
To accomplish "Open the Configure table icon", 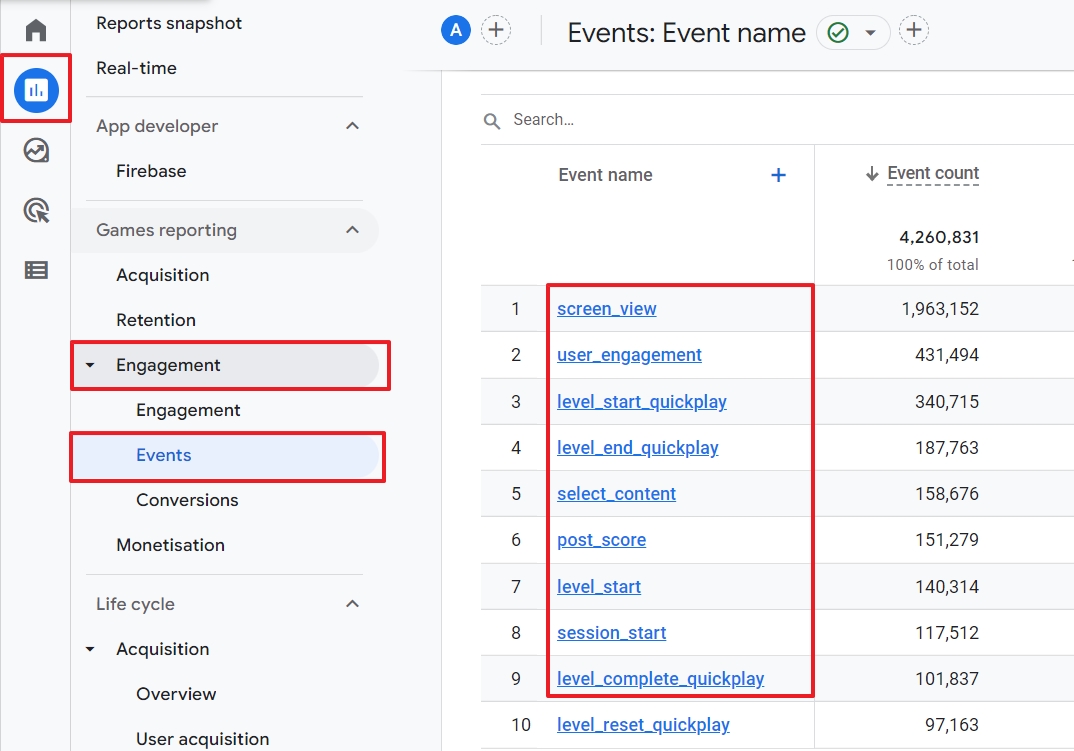I will [x=36, y=270].
